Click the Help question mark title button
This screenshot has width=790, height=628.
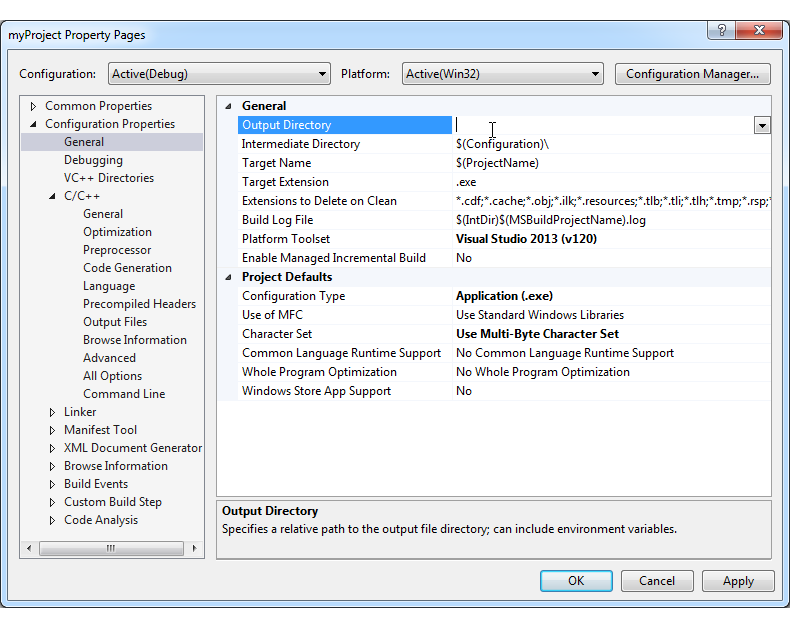point(721,31)
